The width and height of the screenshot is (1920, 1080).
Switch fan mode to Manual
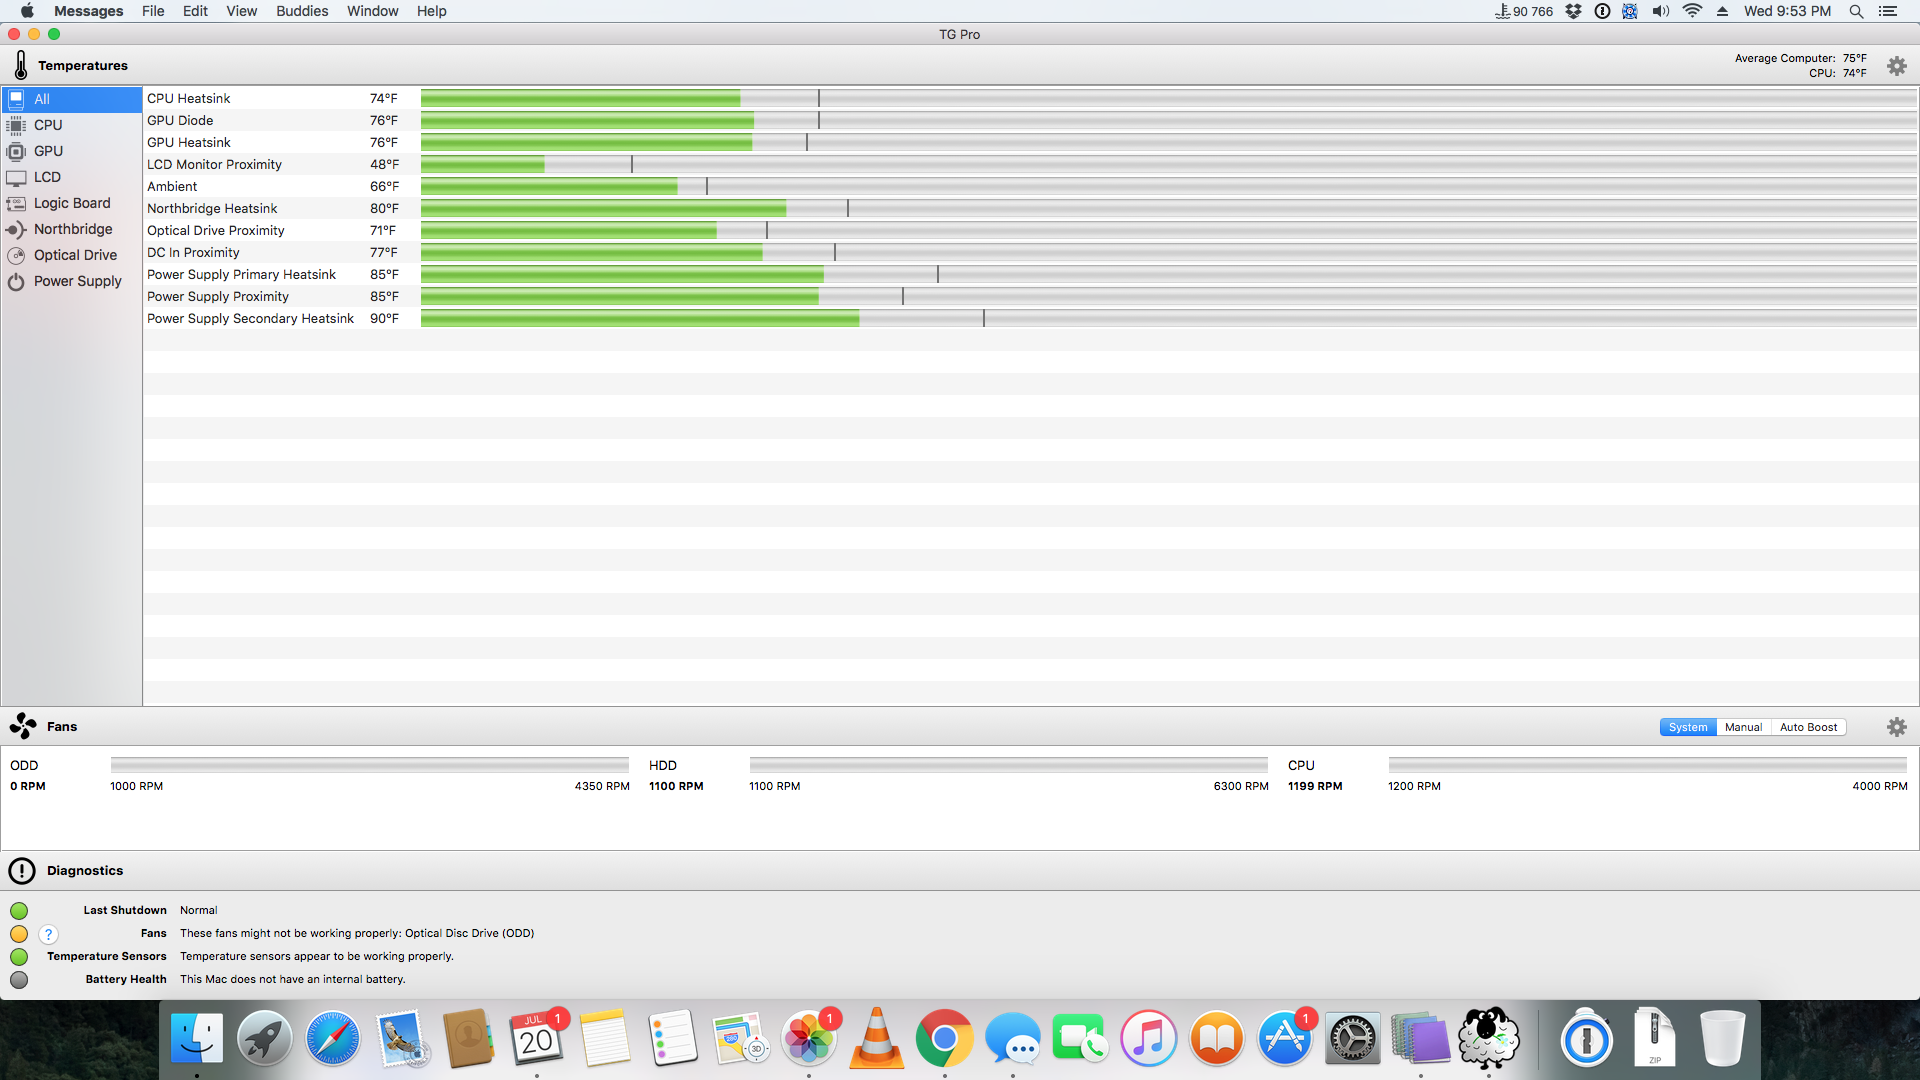point(1743,727)
